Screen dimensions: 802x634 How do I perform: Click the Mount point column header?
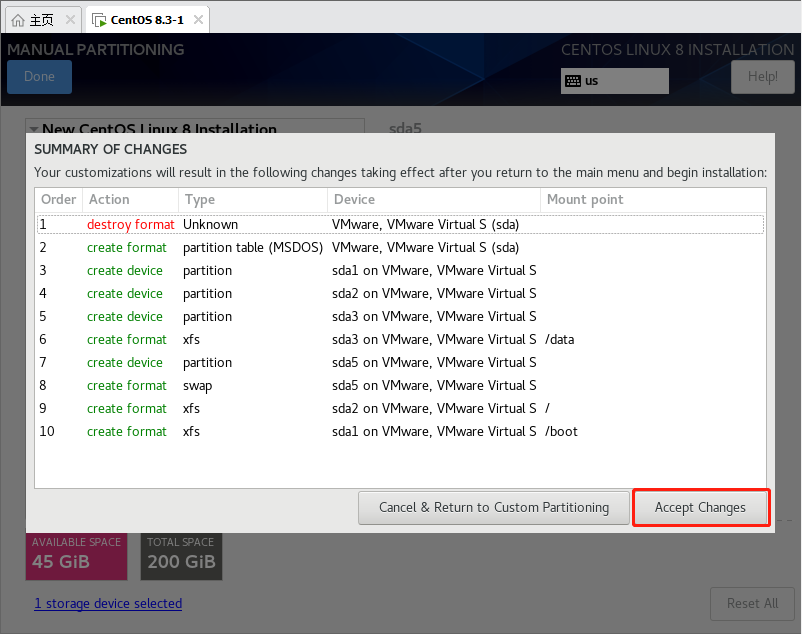(653, 199)
